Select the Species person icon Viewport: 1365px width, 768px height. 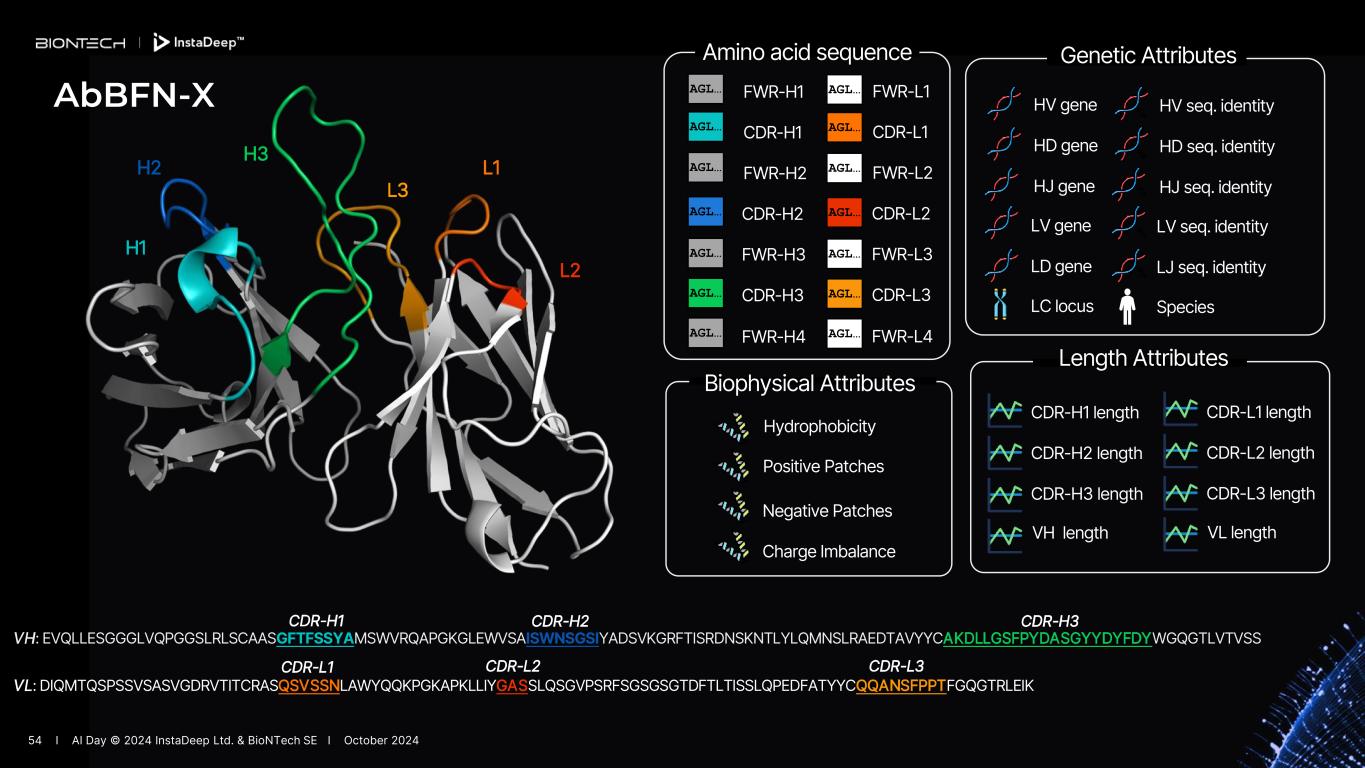[x=1127, y=307]
